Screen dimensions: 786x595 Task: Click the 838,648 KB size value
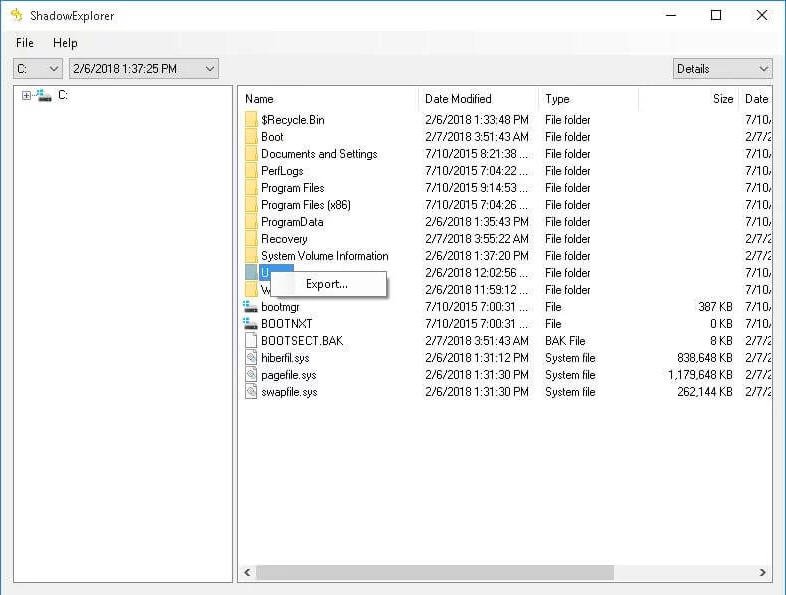click(x=704, y=358)
